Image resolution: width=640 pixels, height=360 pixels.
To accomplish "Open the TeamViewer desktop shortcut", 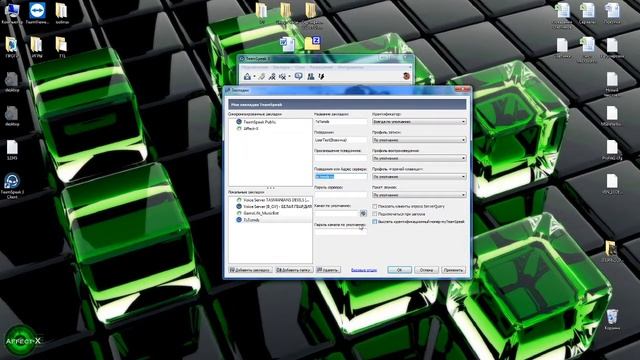I will click(37, 13).
